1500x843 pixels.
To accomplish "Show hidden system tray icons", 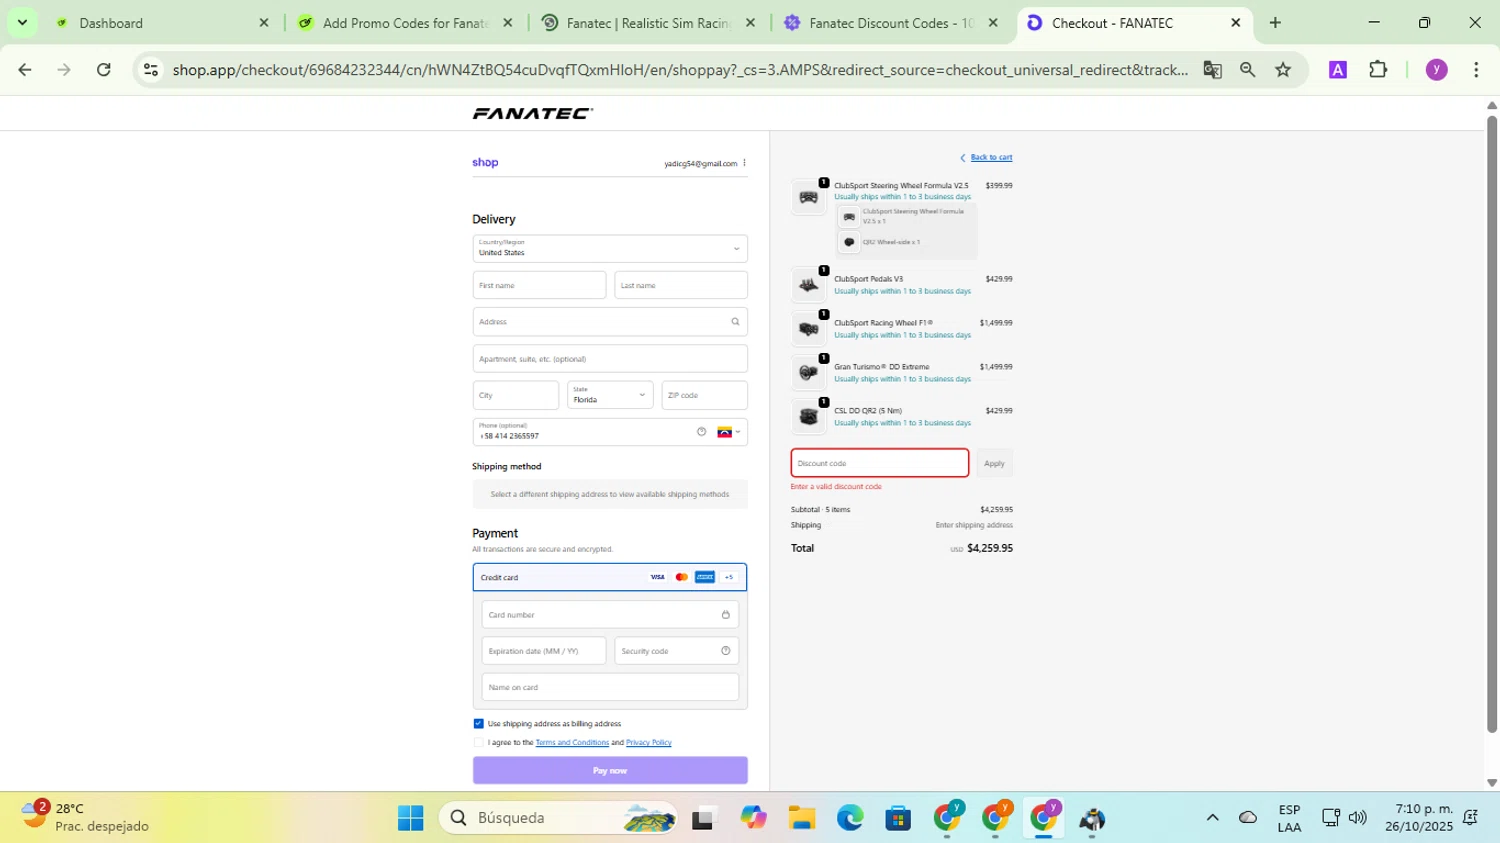I will 1212,818.
